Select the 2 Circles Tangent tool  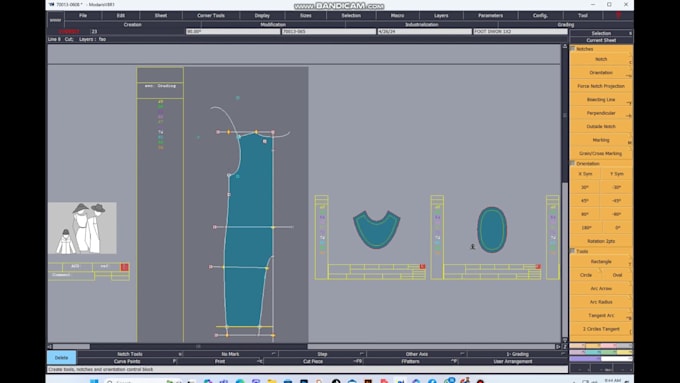point(601,329)
